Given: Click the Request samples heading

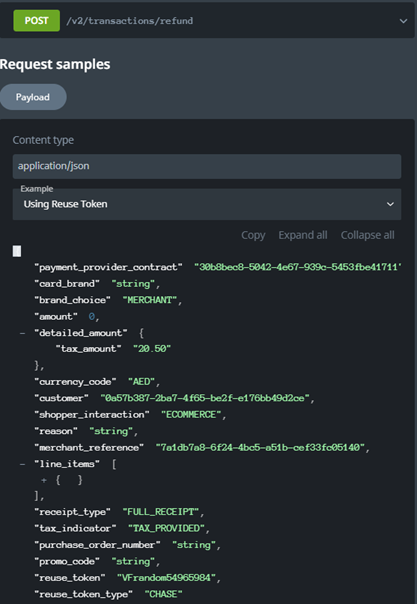Looking at the screenshot, I should click(x=55, y=64).
